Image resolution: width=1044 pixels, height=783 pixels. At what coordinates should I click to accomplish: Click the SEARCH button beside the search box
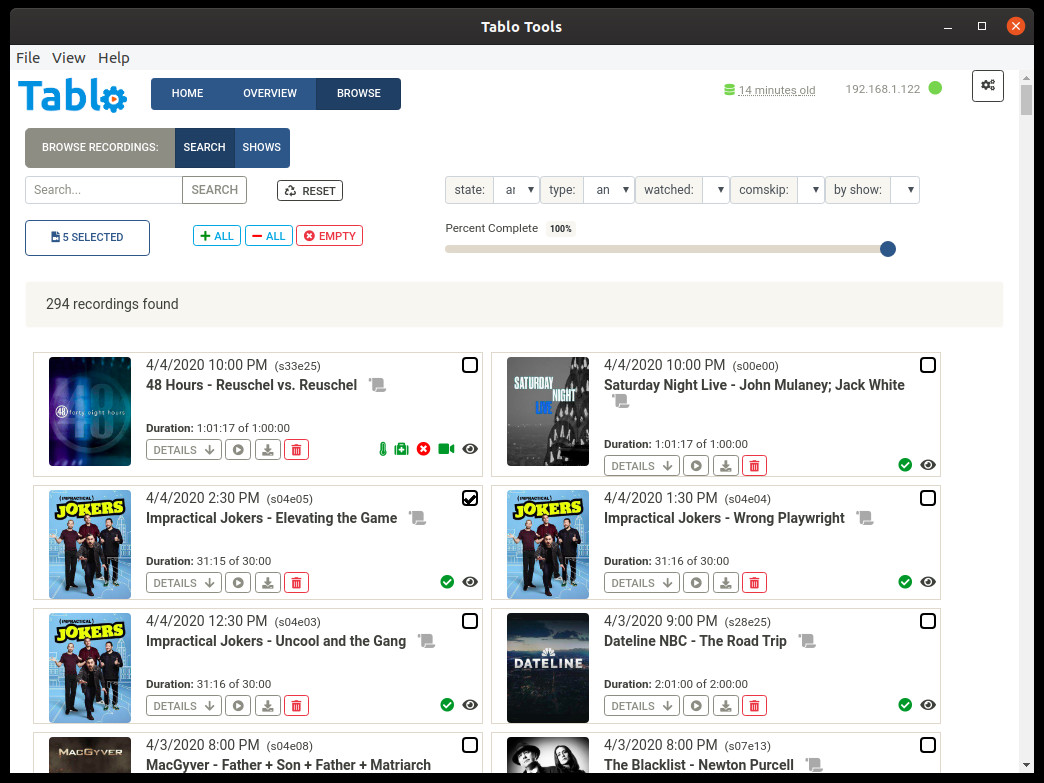(214, 190)
